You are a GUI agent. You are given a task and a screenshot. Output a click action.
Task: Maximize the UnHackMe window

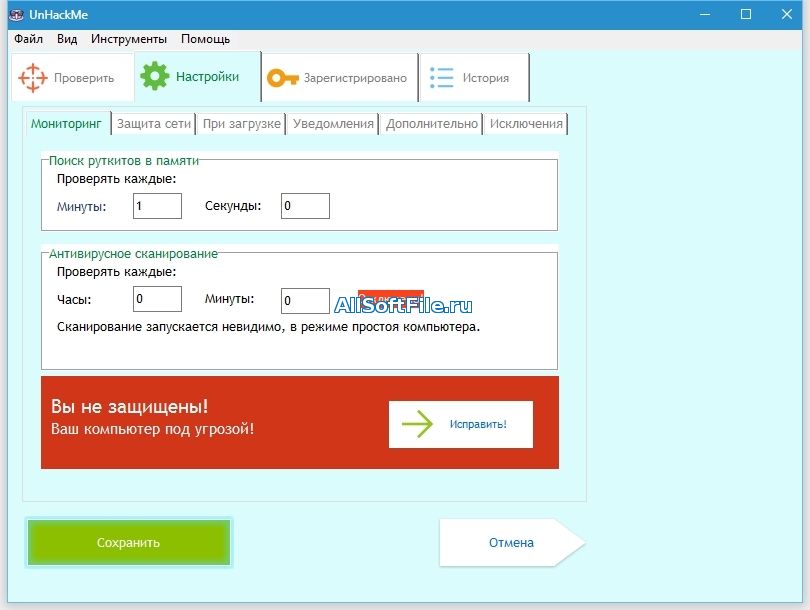745,14
